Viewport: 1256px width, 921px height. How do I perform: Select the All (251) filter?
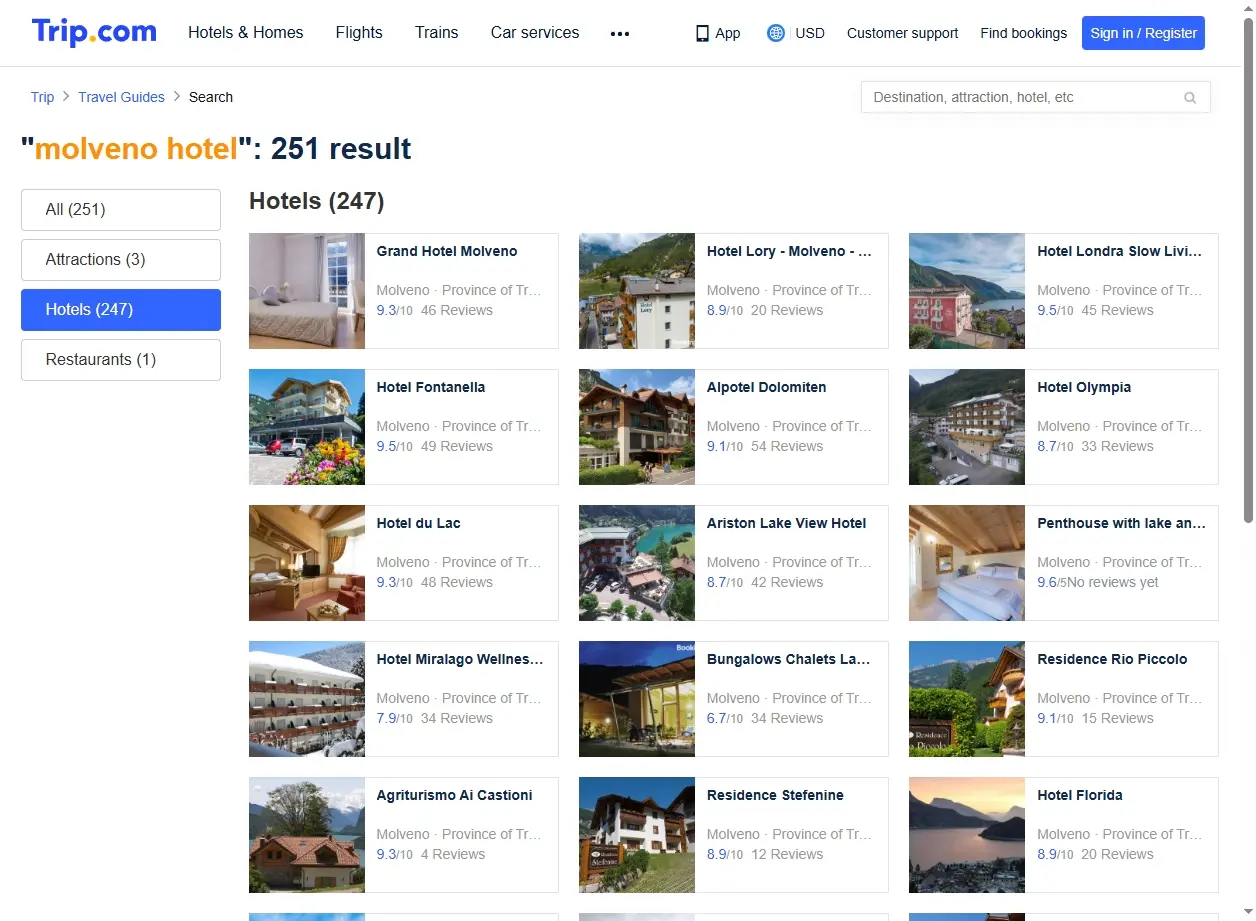[121, 210]
